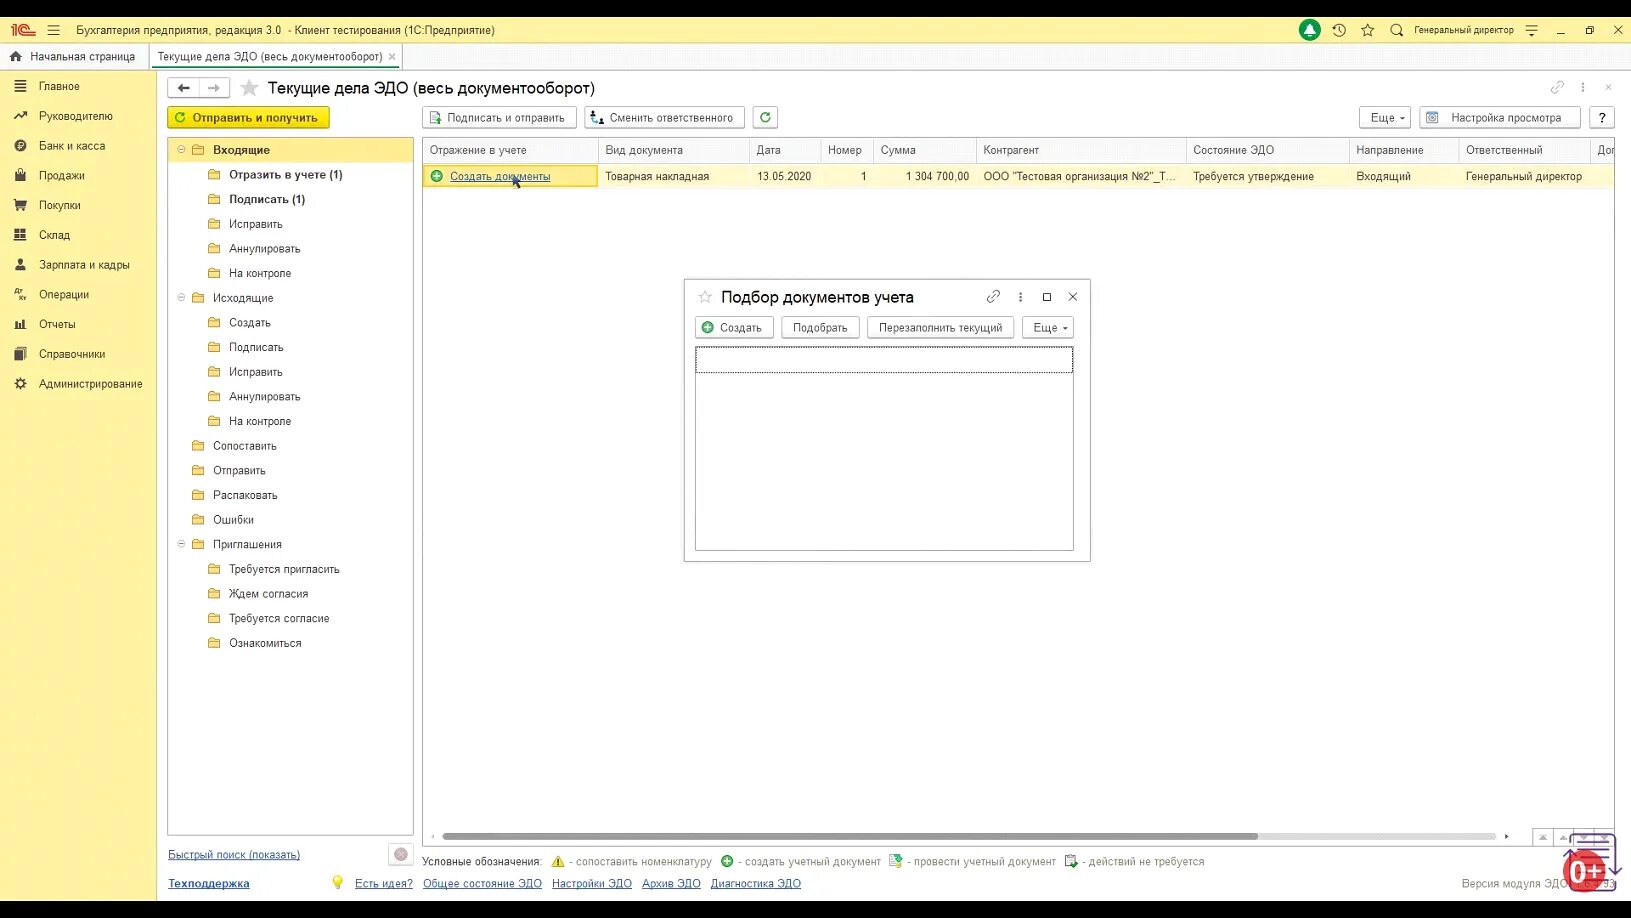Open Настройки ЭДО link
Viewport: 1631px width, 918px height.
(x=592, y=884)
